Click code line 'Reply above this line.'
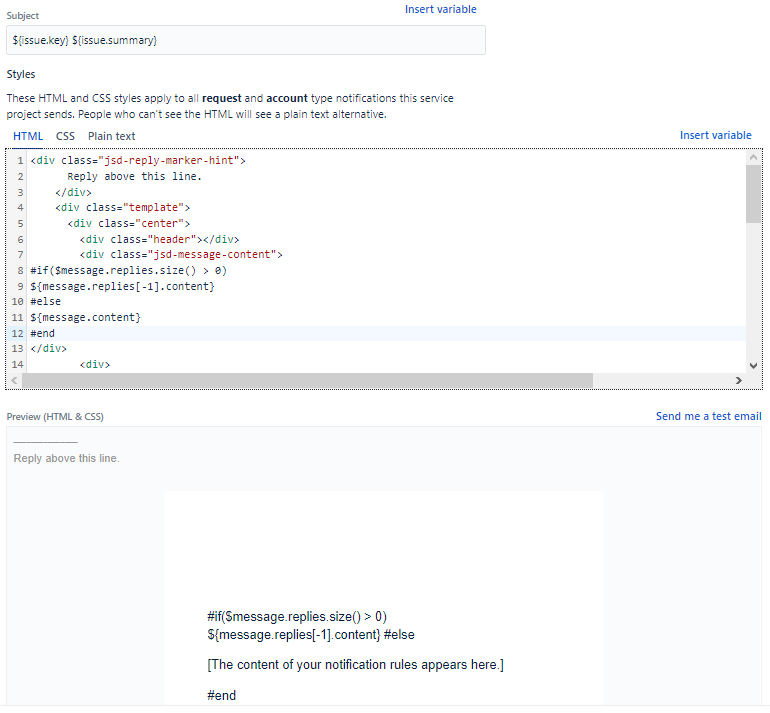 point(135,176)
